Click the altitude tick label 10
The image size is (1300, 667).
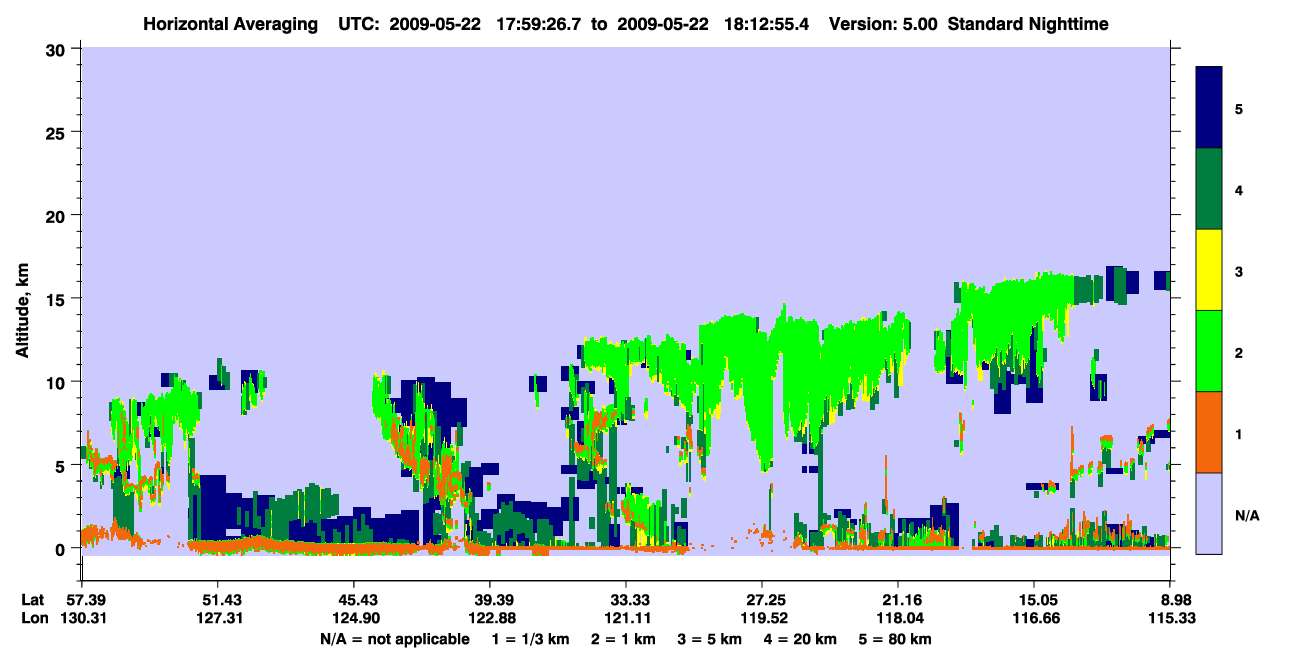click(57, 381)
